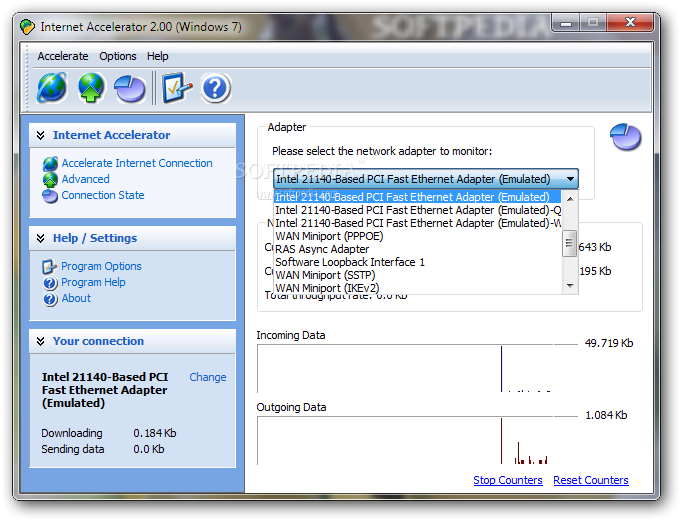Image resolution: width=681 pixels, height=521 pixels.
Task: Click the Connection State pie chart toolbar icon
Action: (x=130, y=89)
